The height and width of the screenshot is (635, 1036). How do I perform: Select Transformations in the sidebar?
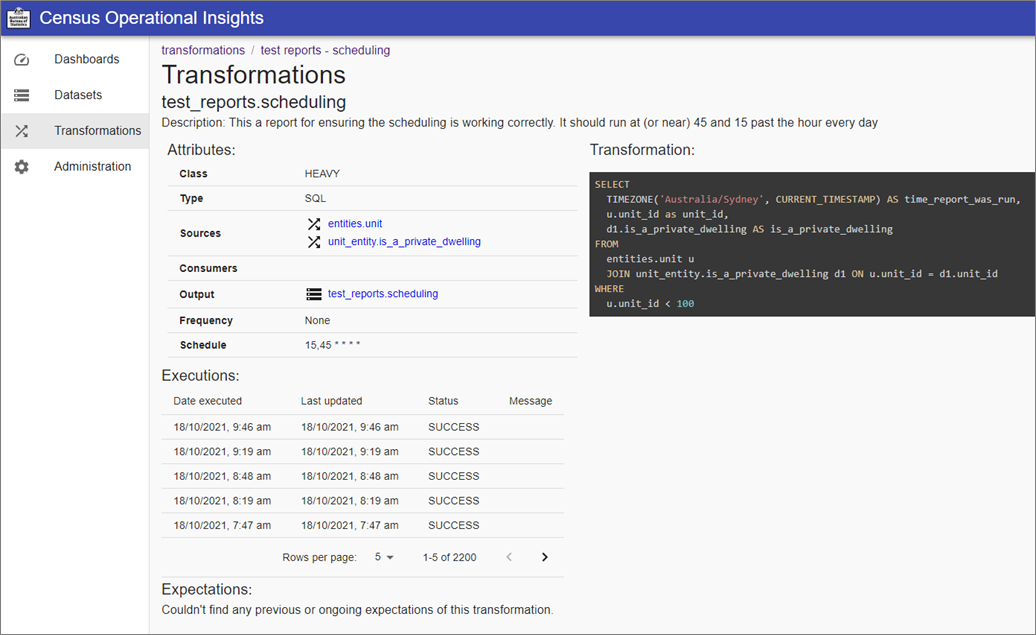pyautogui.click(x=75, y=131)
